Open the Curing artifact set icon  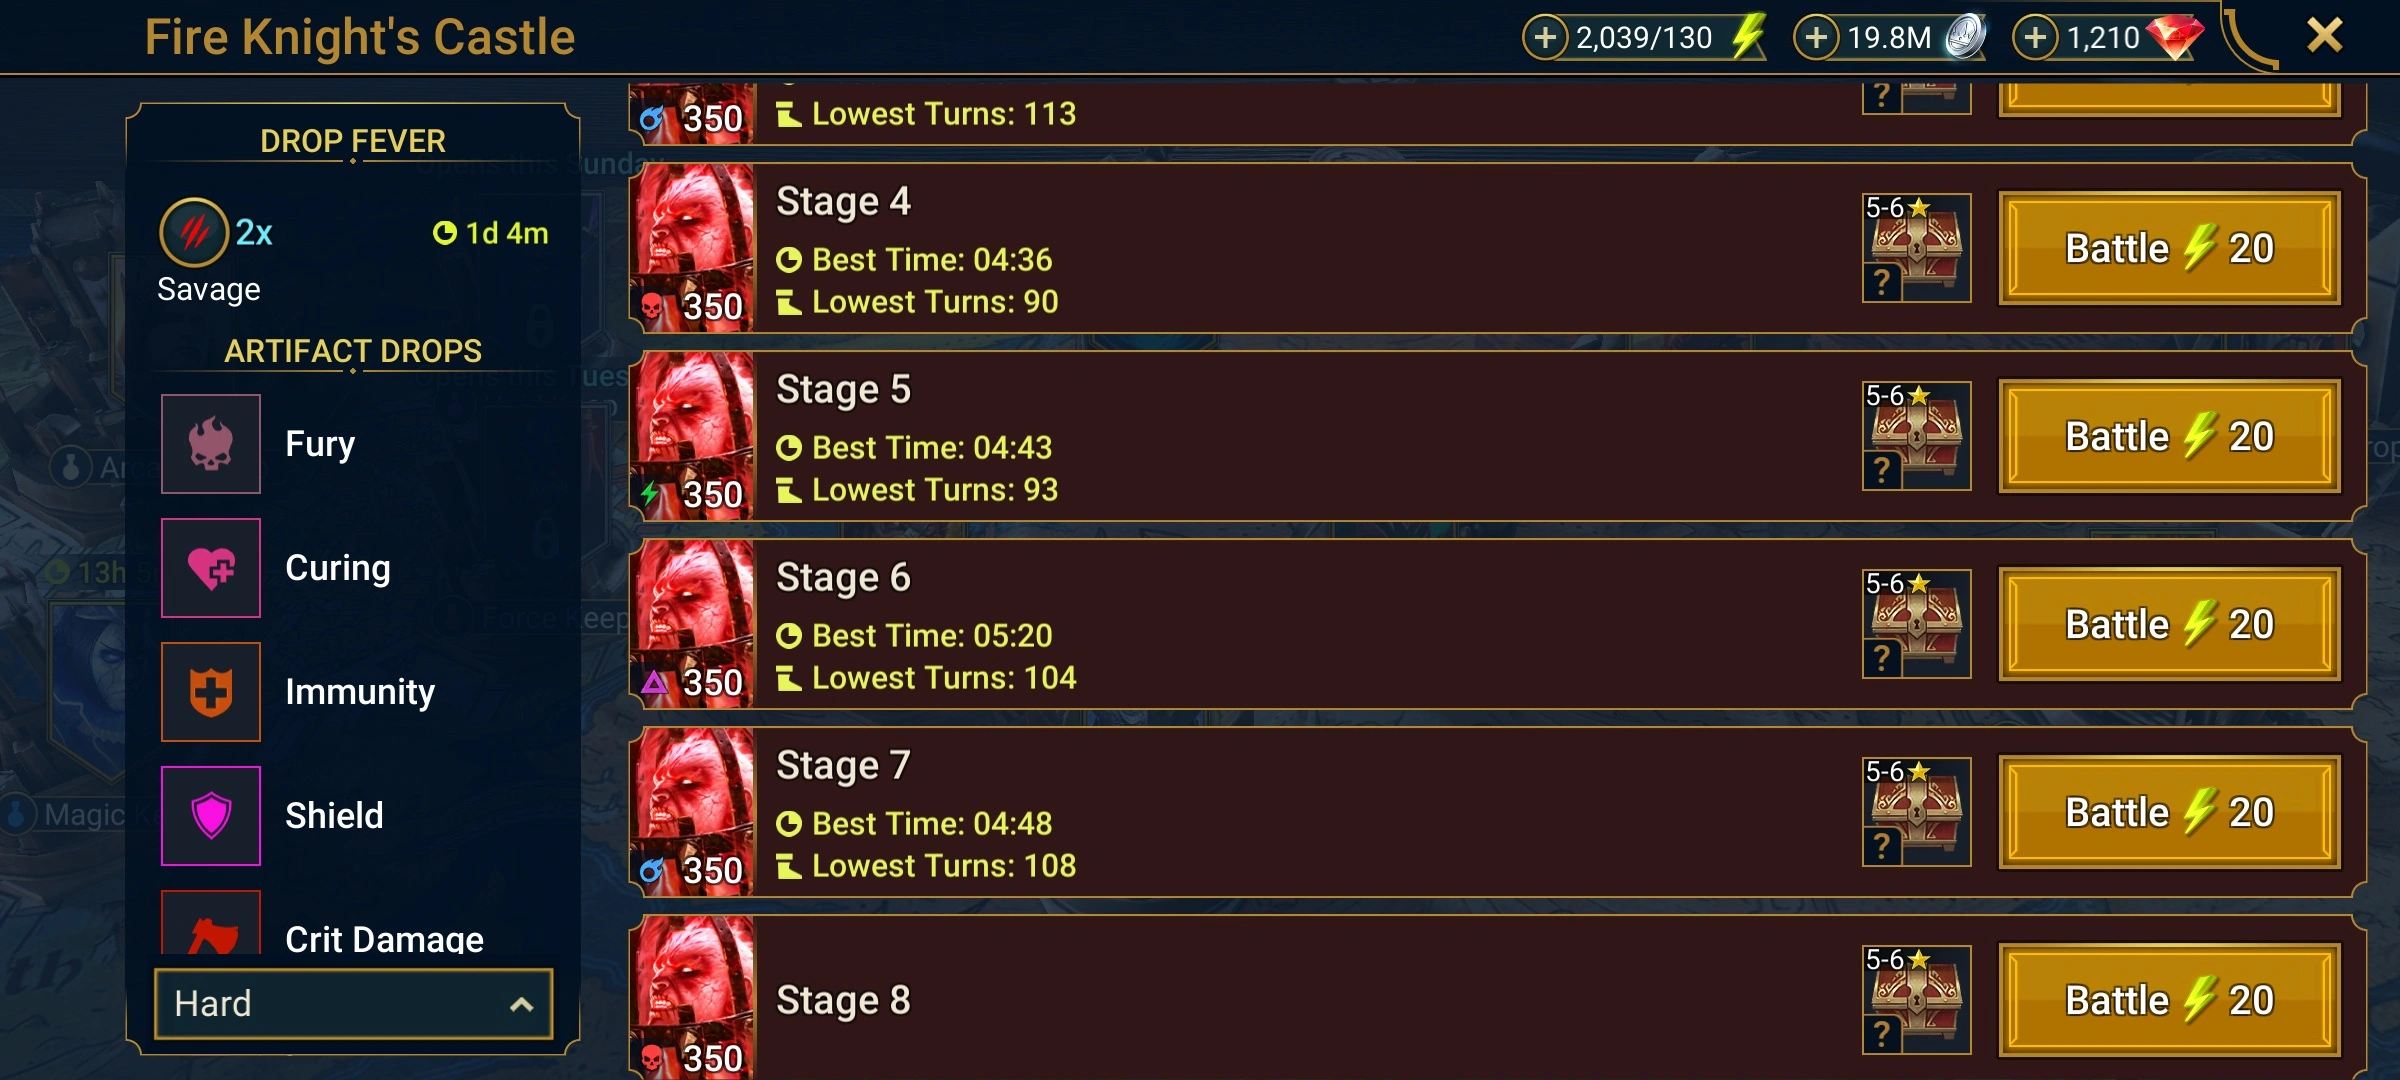tap(211, 568)
